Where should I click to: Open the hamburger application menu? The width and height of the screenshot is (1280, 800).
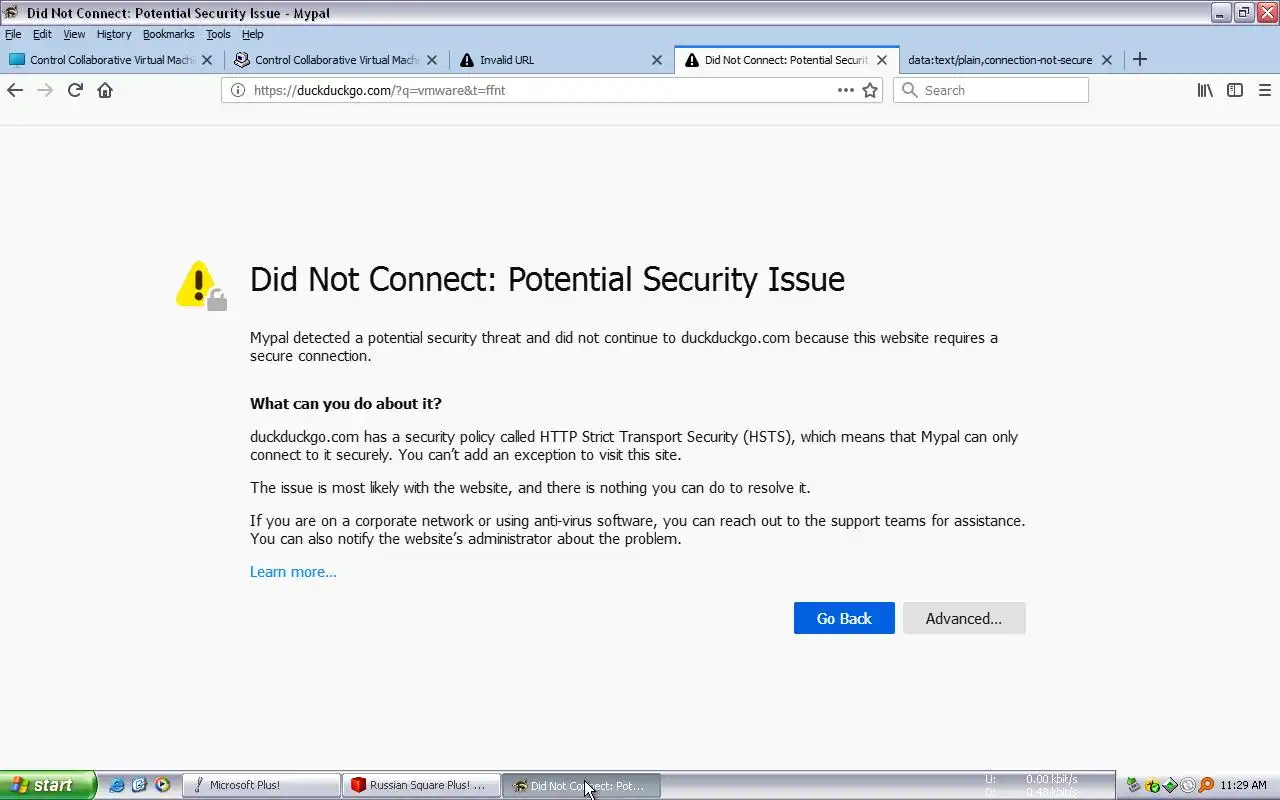[1264, 90]
